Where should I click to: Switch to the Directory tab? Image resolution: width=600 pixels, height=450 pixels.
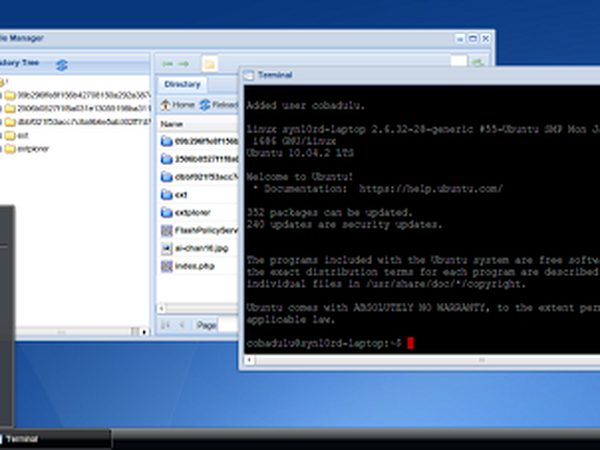(183, 84)
